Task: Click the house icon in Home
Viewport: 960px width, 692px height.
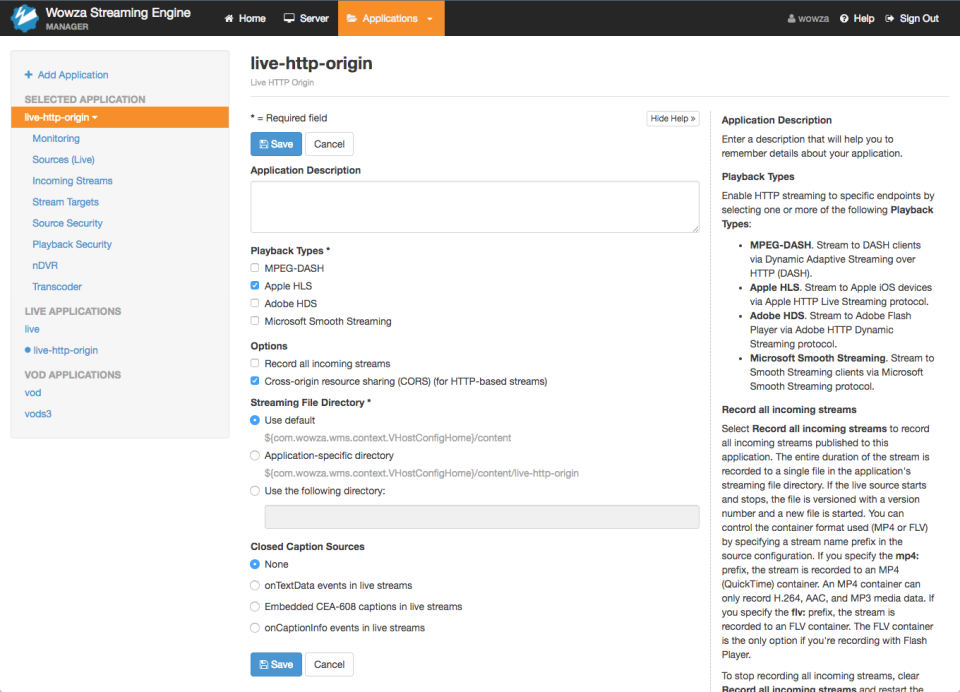Action: click(x=229, y=18)
